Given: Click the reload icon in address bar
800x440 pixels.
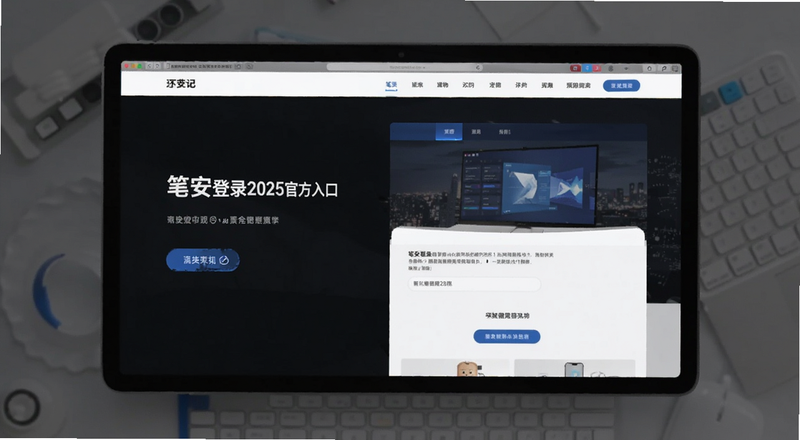Looking at the screenshot, I should tap(478, 67).
